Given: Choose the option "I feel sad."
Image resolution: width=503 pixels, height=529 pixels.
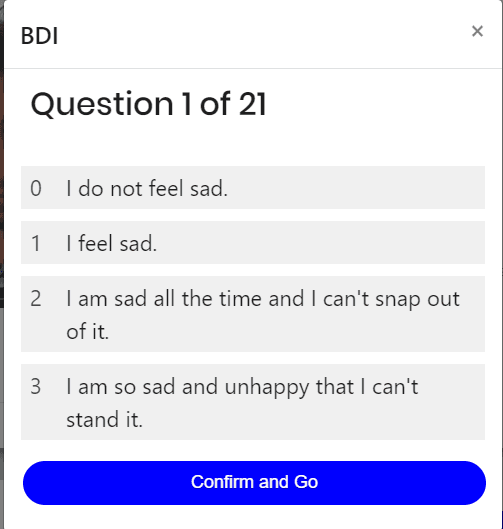Looking at the screenshot, I should point(253,243).
